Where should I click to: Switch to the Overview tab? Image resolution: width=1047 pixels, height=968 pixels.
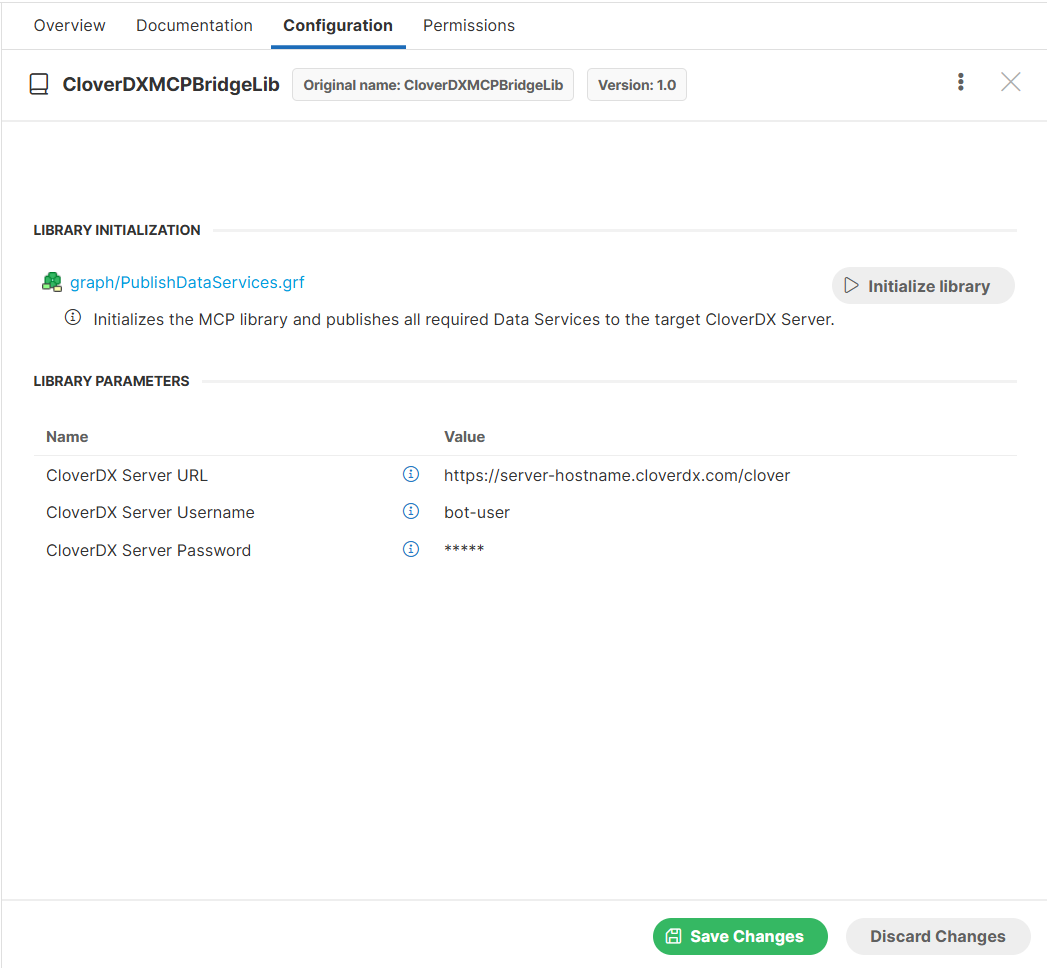click(x=69, y=25)
